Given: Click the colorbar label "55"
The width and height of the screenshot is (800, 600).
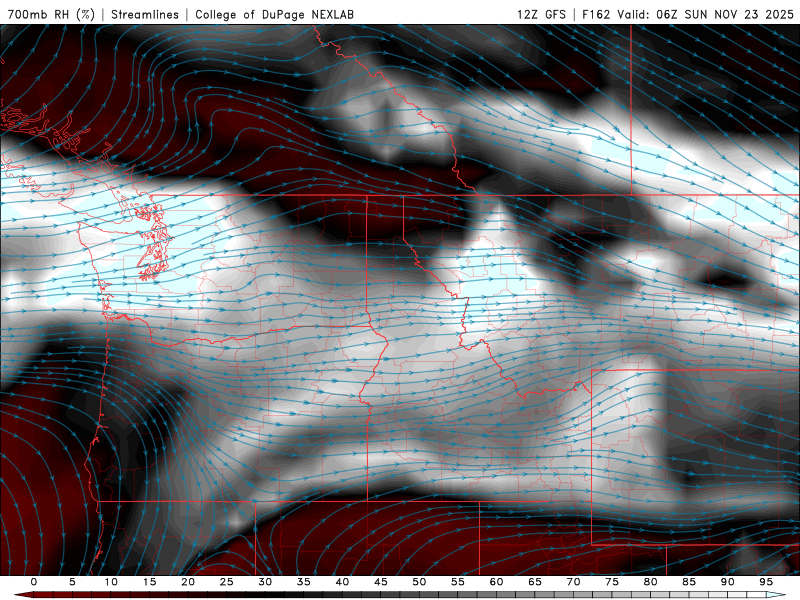Looking at the screenshot, I should click(x=458, y=582).
